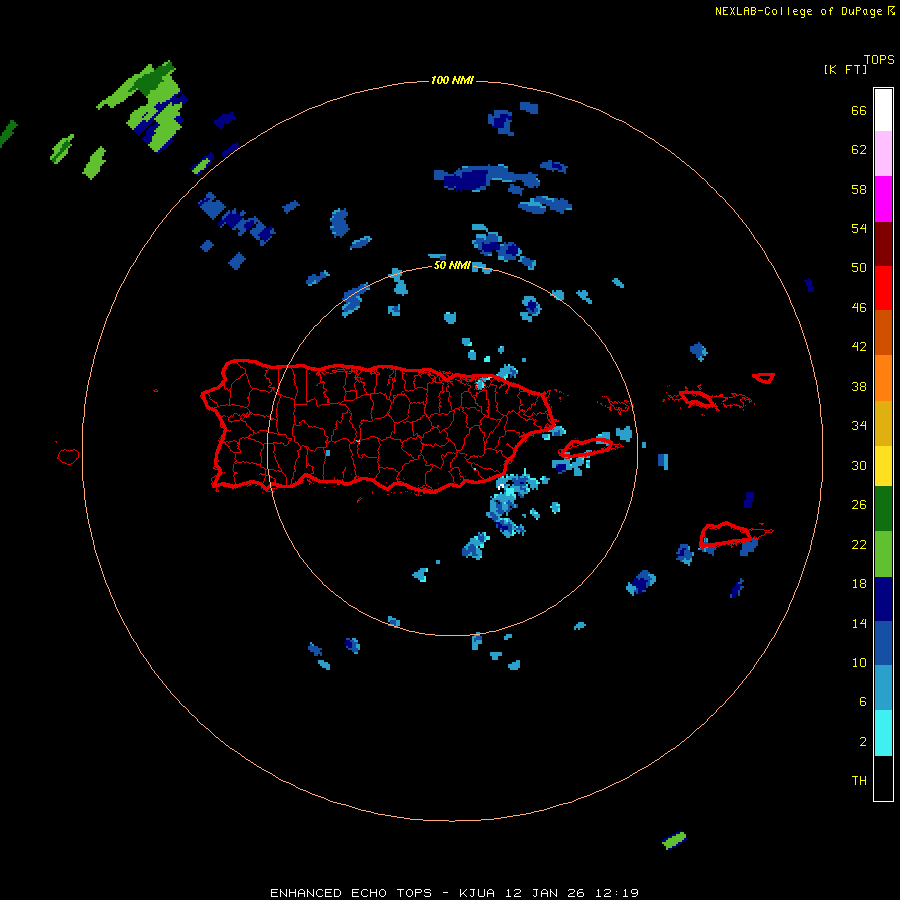Pick the dark orange 46 legend swatch
900x900 pixels.
click(x=883, y=332)
